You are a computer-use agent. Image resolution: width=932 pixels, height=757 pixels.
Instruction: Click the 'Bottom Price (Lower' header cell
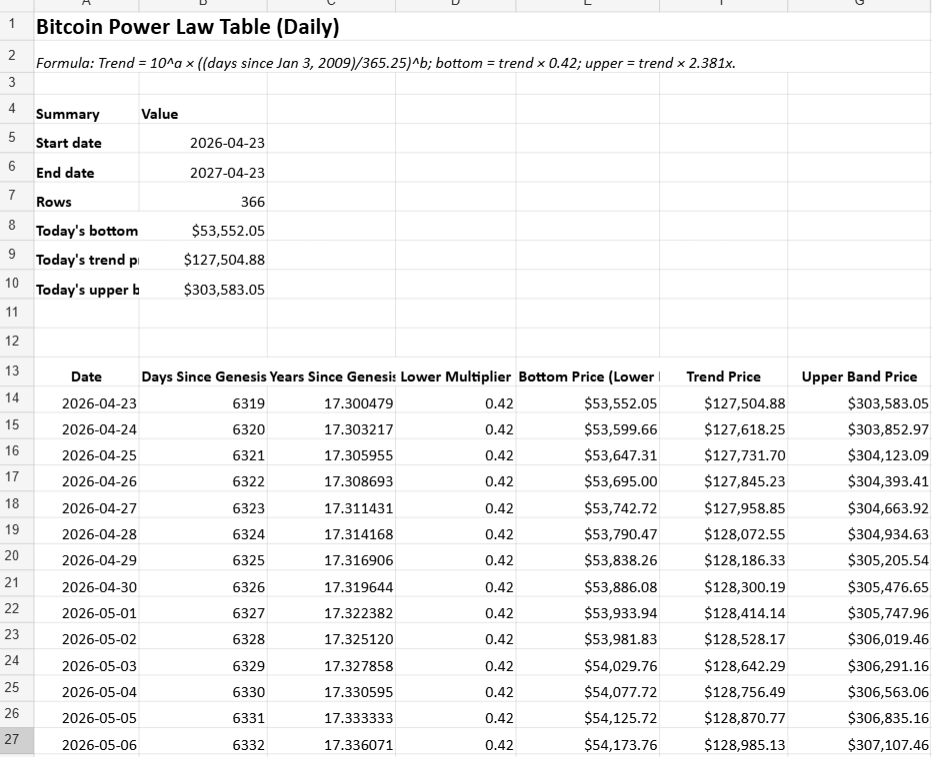[x=588, y=371]
